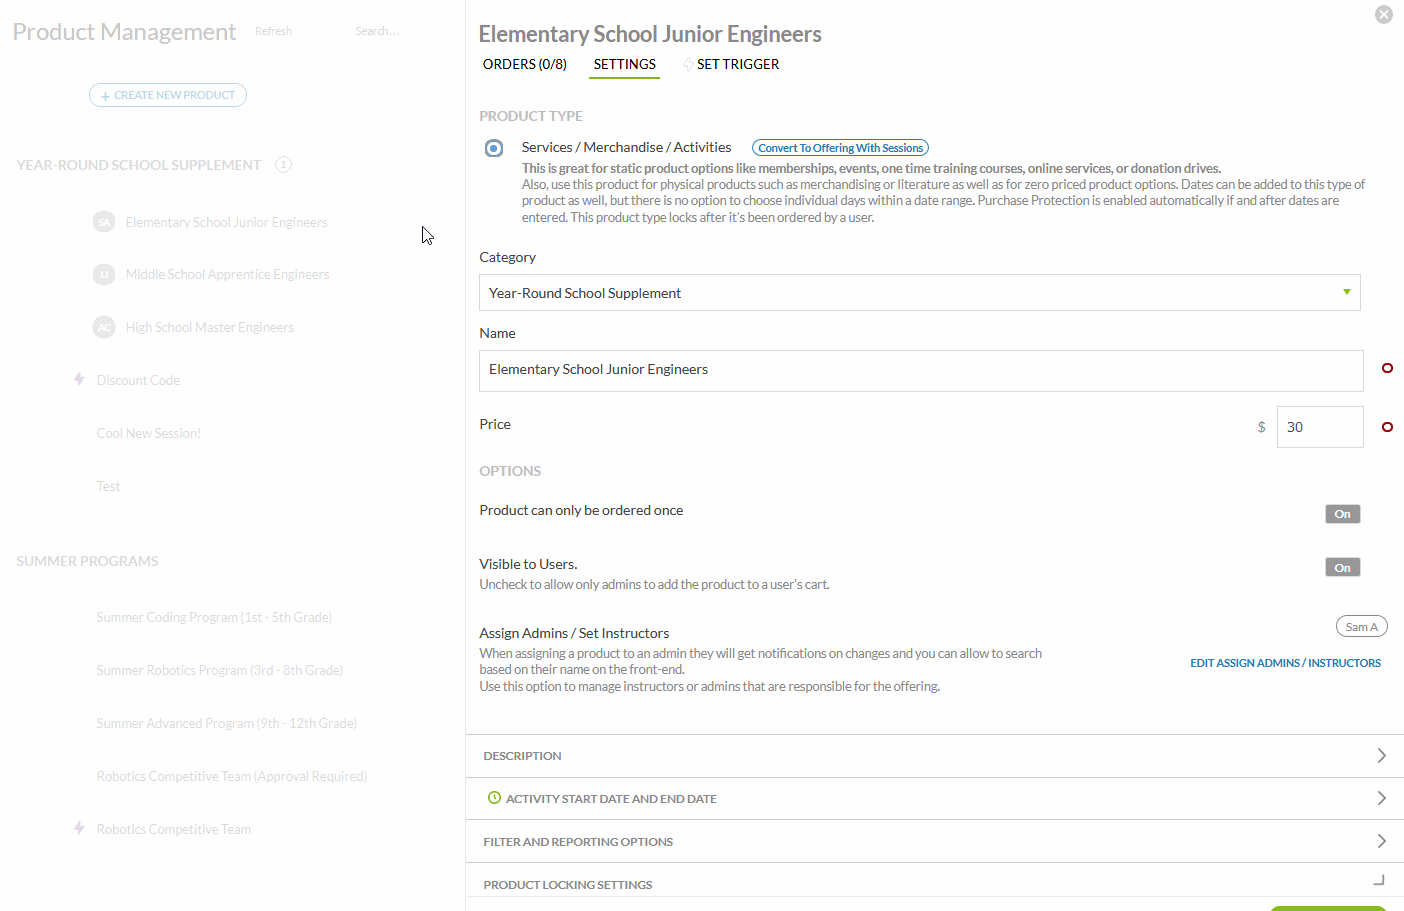Close the product settings panel
The height and width of the screenshot is (911, 1404).
click(1383, 15)
